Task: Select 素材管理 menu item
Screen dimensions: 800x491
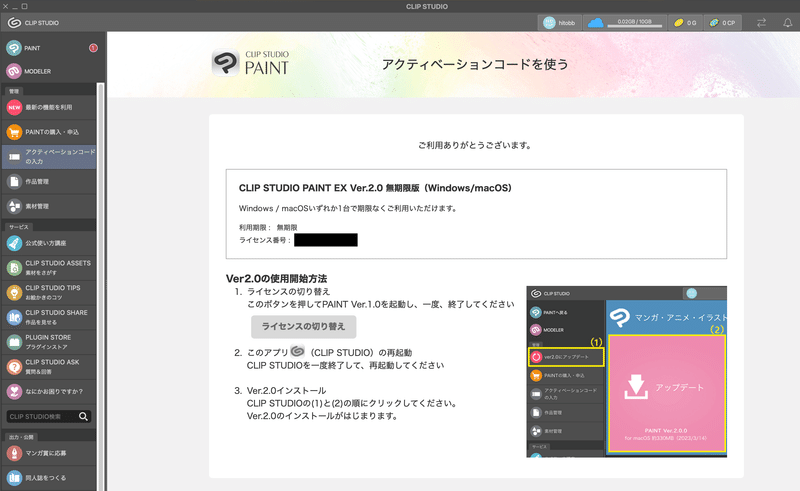Action: pos(49,206)
